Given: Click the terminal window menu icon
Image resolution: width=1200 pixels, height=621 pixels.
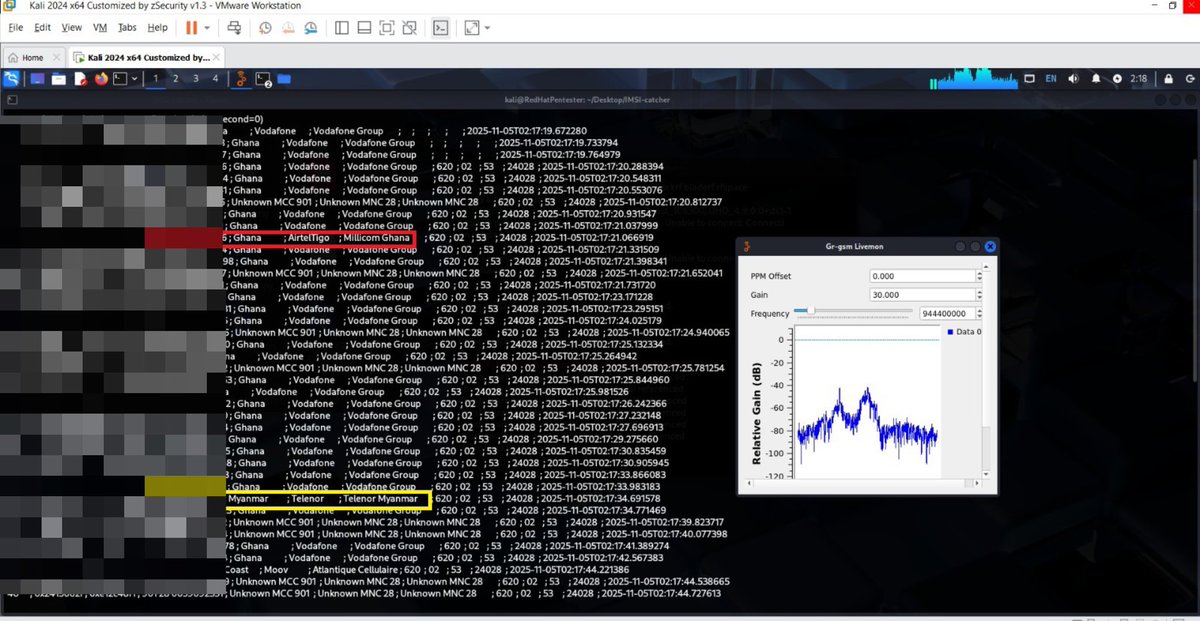Looking at the screenshot, I should pos(11,100).
